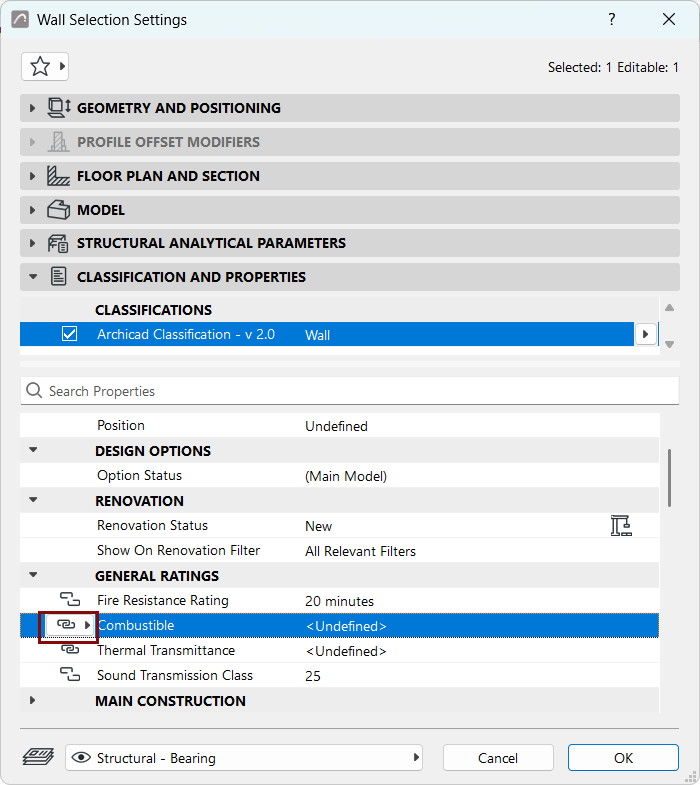Screen dimensions: 700x785
Task: Click the renovation icon in Renovation Status row
Action: (621, 526)
